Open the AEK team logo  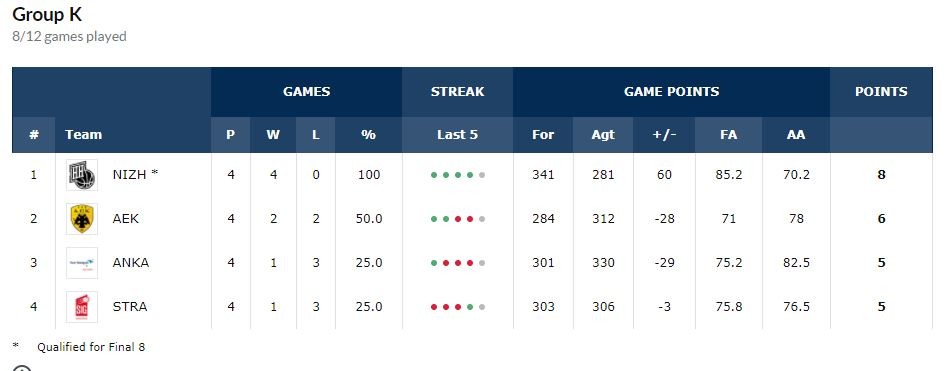[81, 219]
